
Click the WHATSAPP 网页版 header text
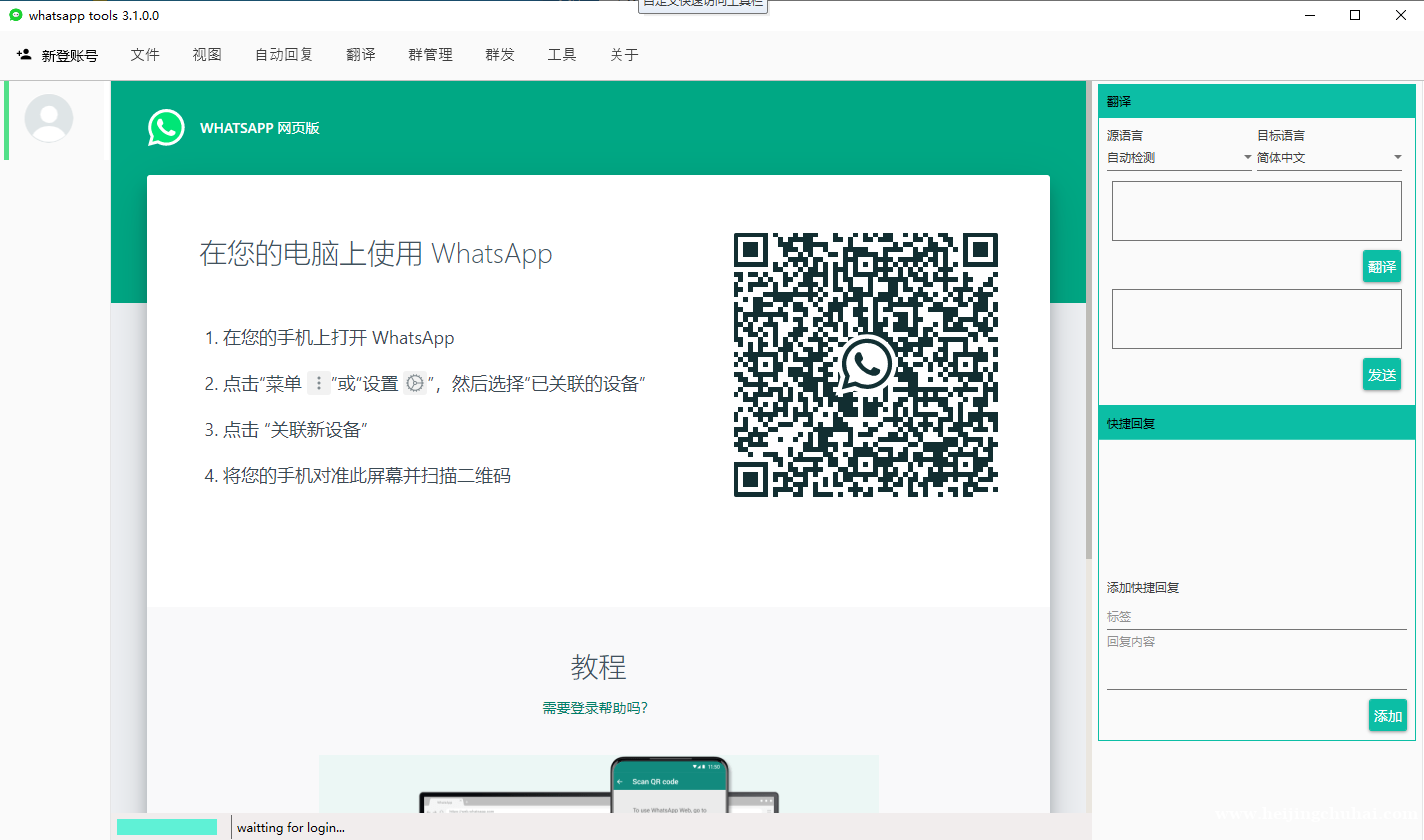click(260, 128)
